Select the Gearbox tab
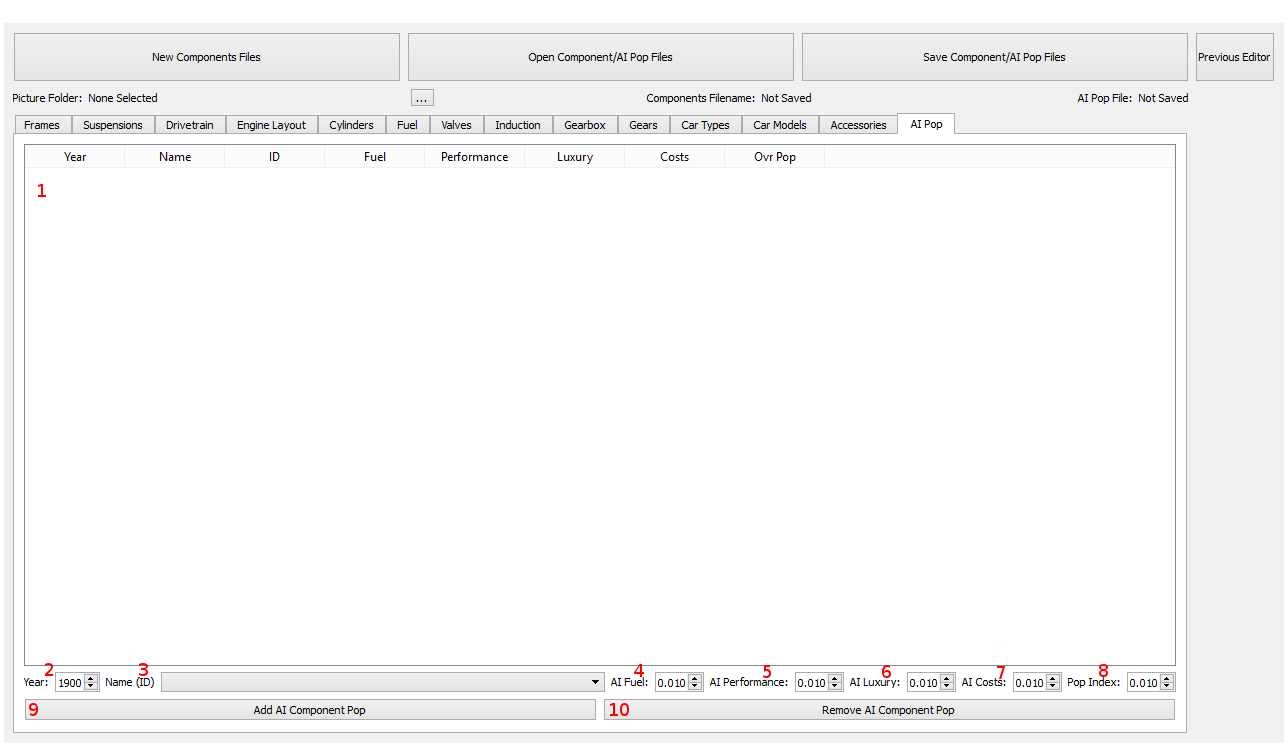Viewport: 1288px width, 747px height. 585,125
